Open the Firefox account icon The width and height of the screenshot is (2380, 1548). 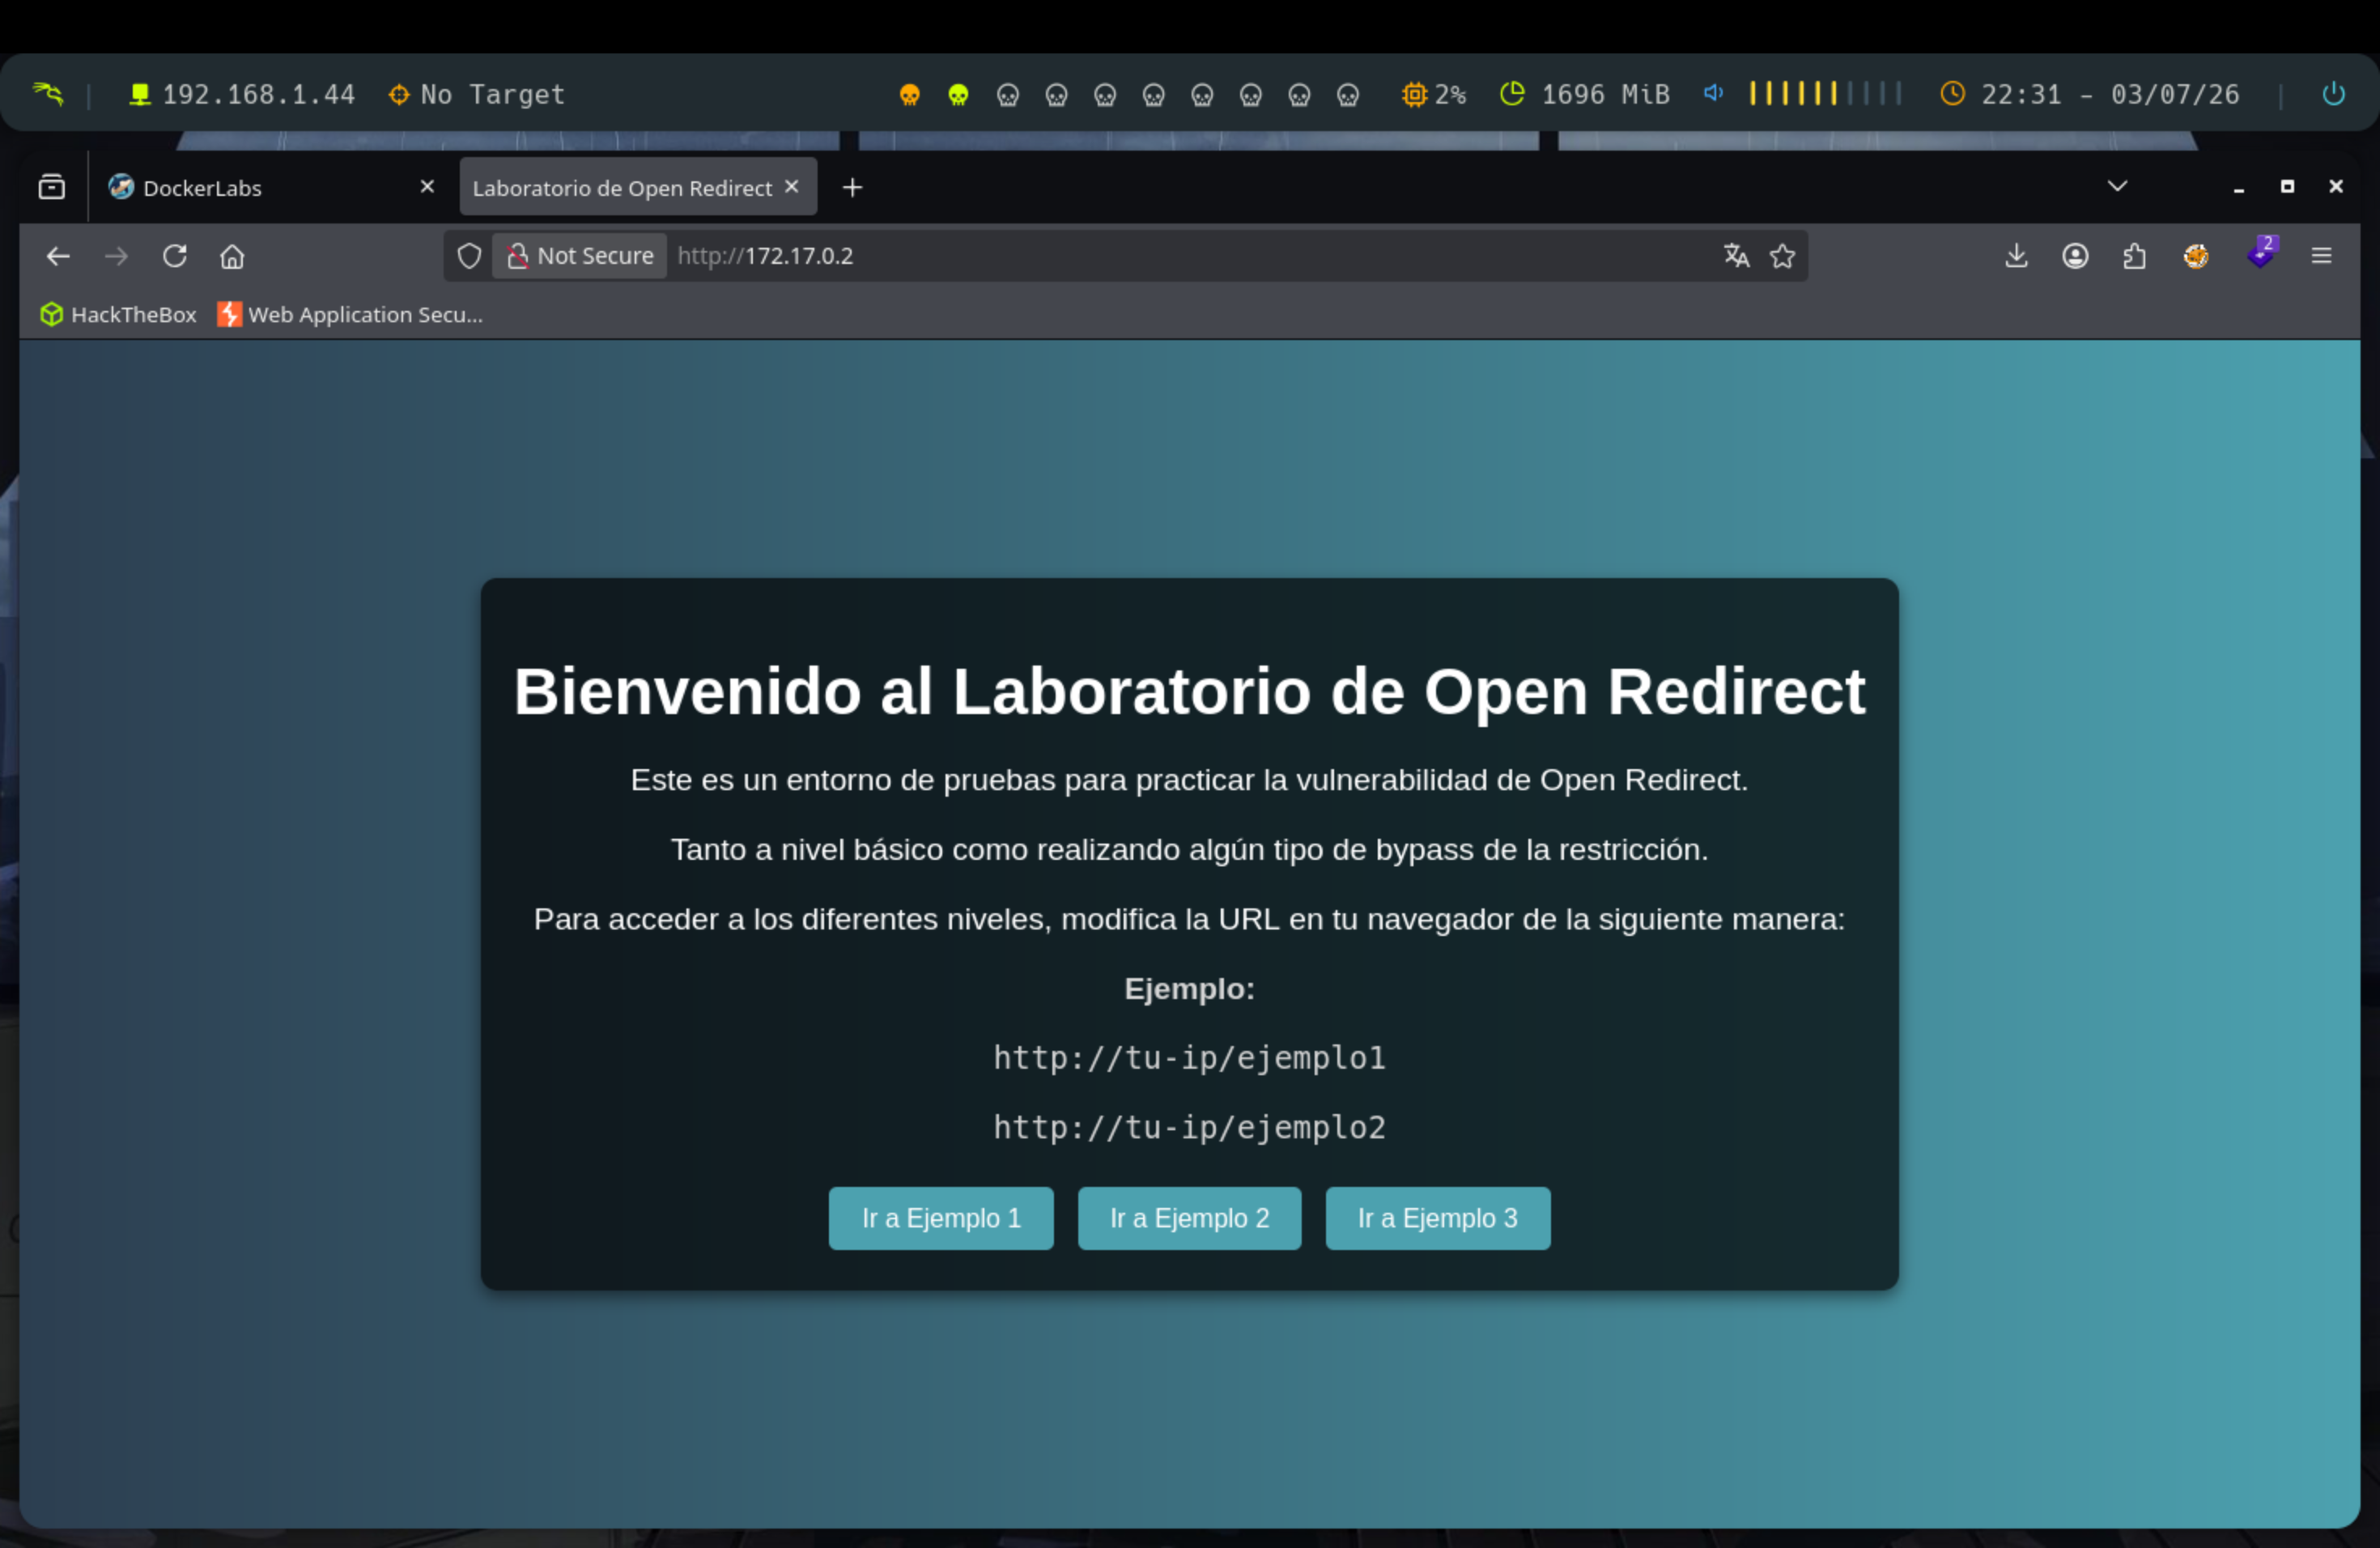point(2075,256)
